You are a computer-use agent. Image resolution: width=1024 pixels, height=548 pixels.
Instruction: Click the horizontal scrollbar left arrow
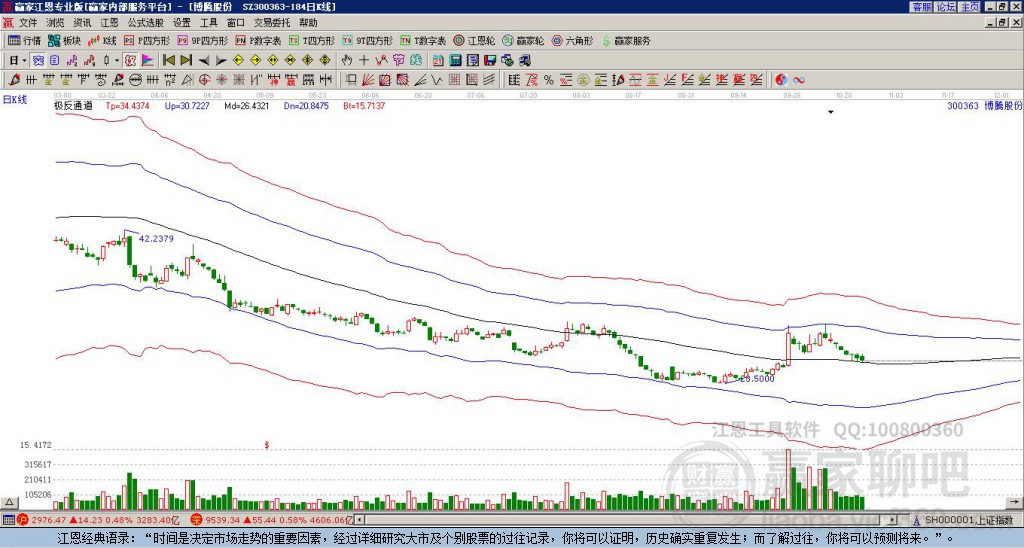click(360, 520)
